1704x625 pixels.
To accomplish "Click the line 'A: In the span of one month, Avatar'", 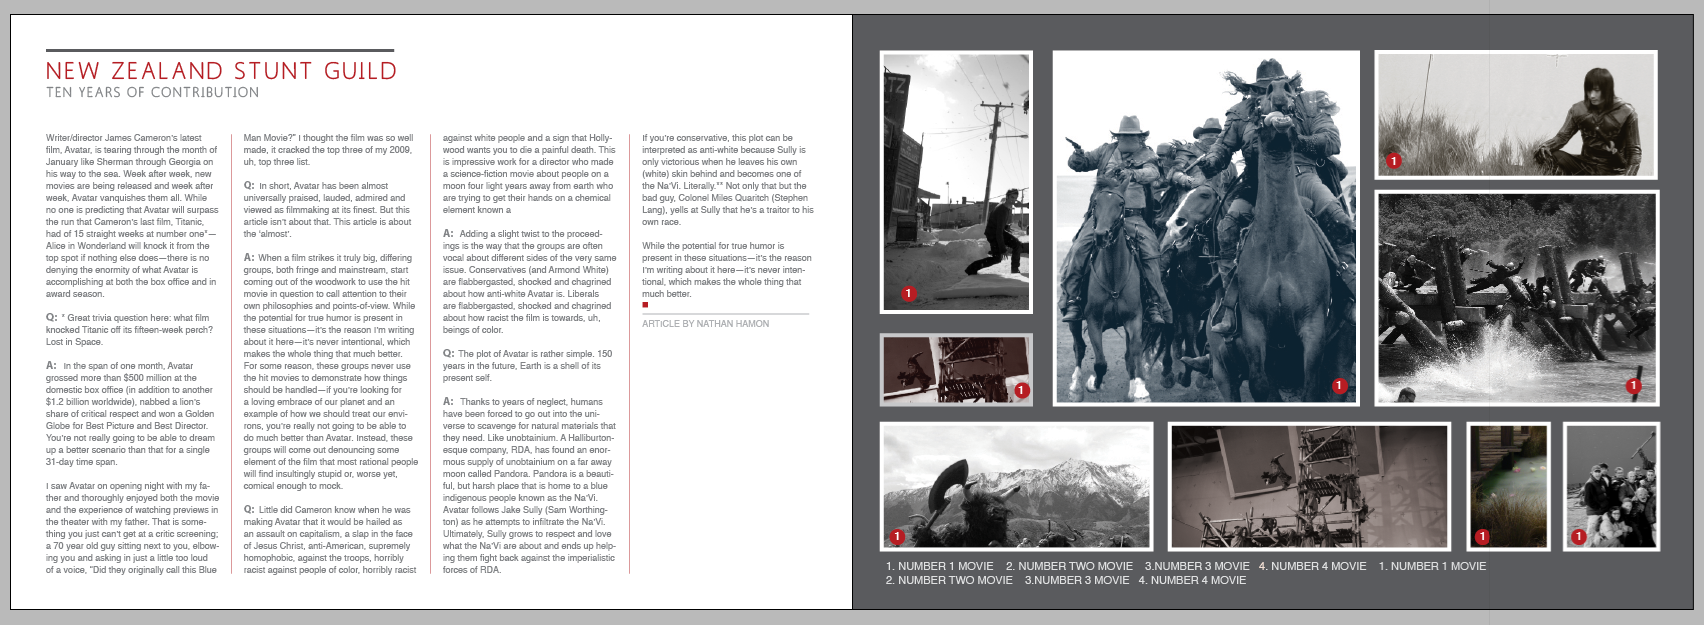I will pos(119,366).
